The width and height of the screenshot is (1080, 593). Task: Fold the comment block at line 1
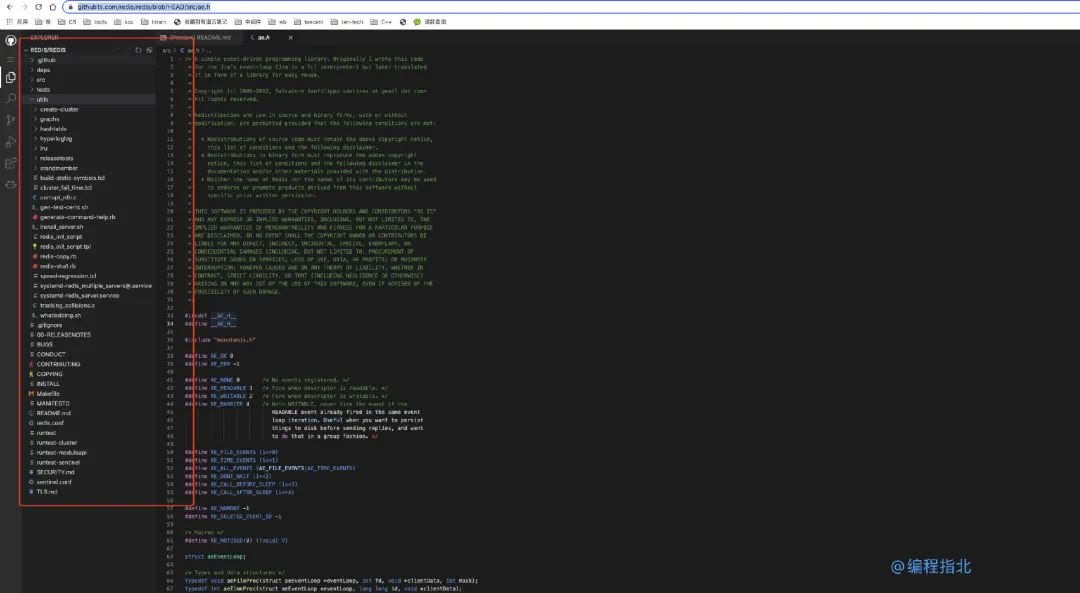pos(180,59)
